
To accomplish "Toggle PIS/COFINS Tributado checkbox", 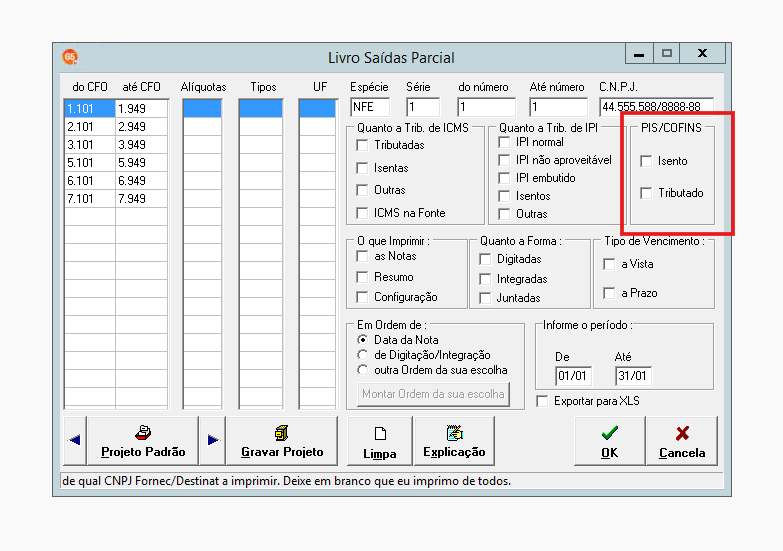I will 646,193.
